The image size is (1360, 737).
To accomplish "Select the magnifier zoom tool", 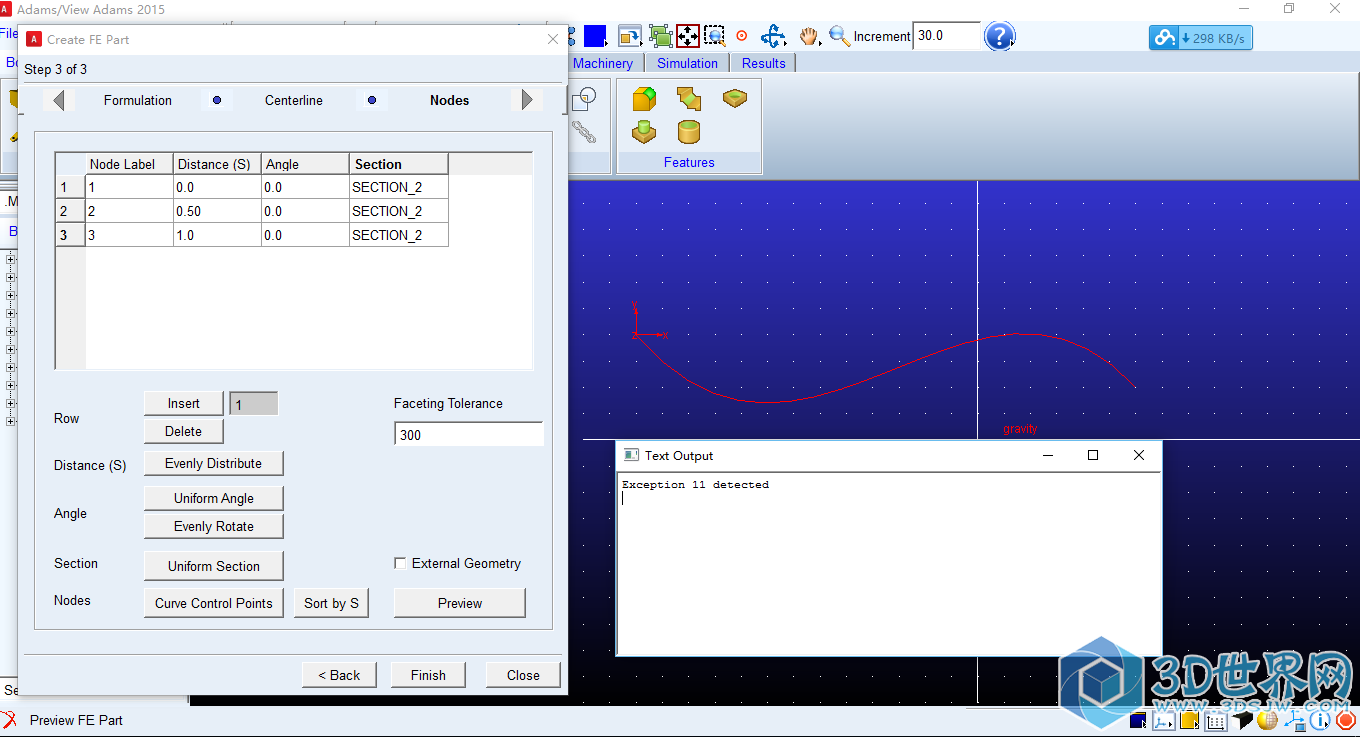I will (x=839, y=36).
